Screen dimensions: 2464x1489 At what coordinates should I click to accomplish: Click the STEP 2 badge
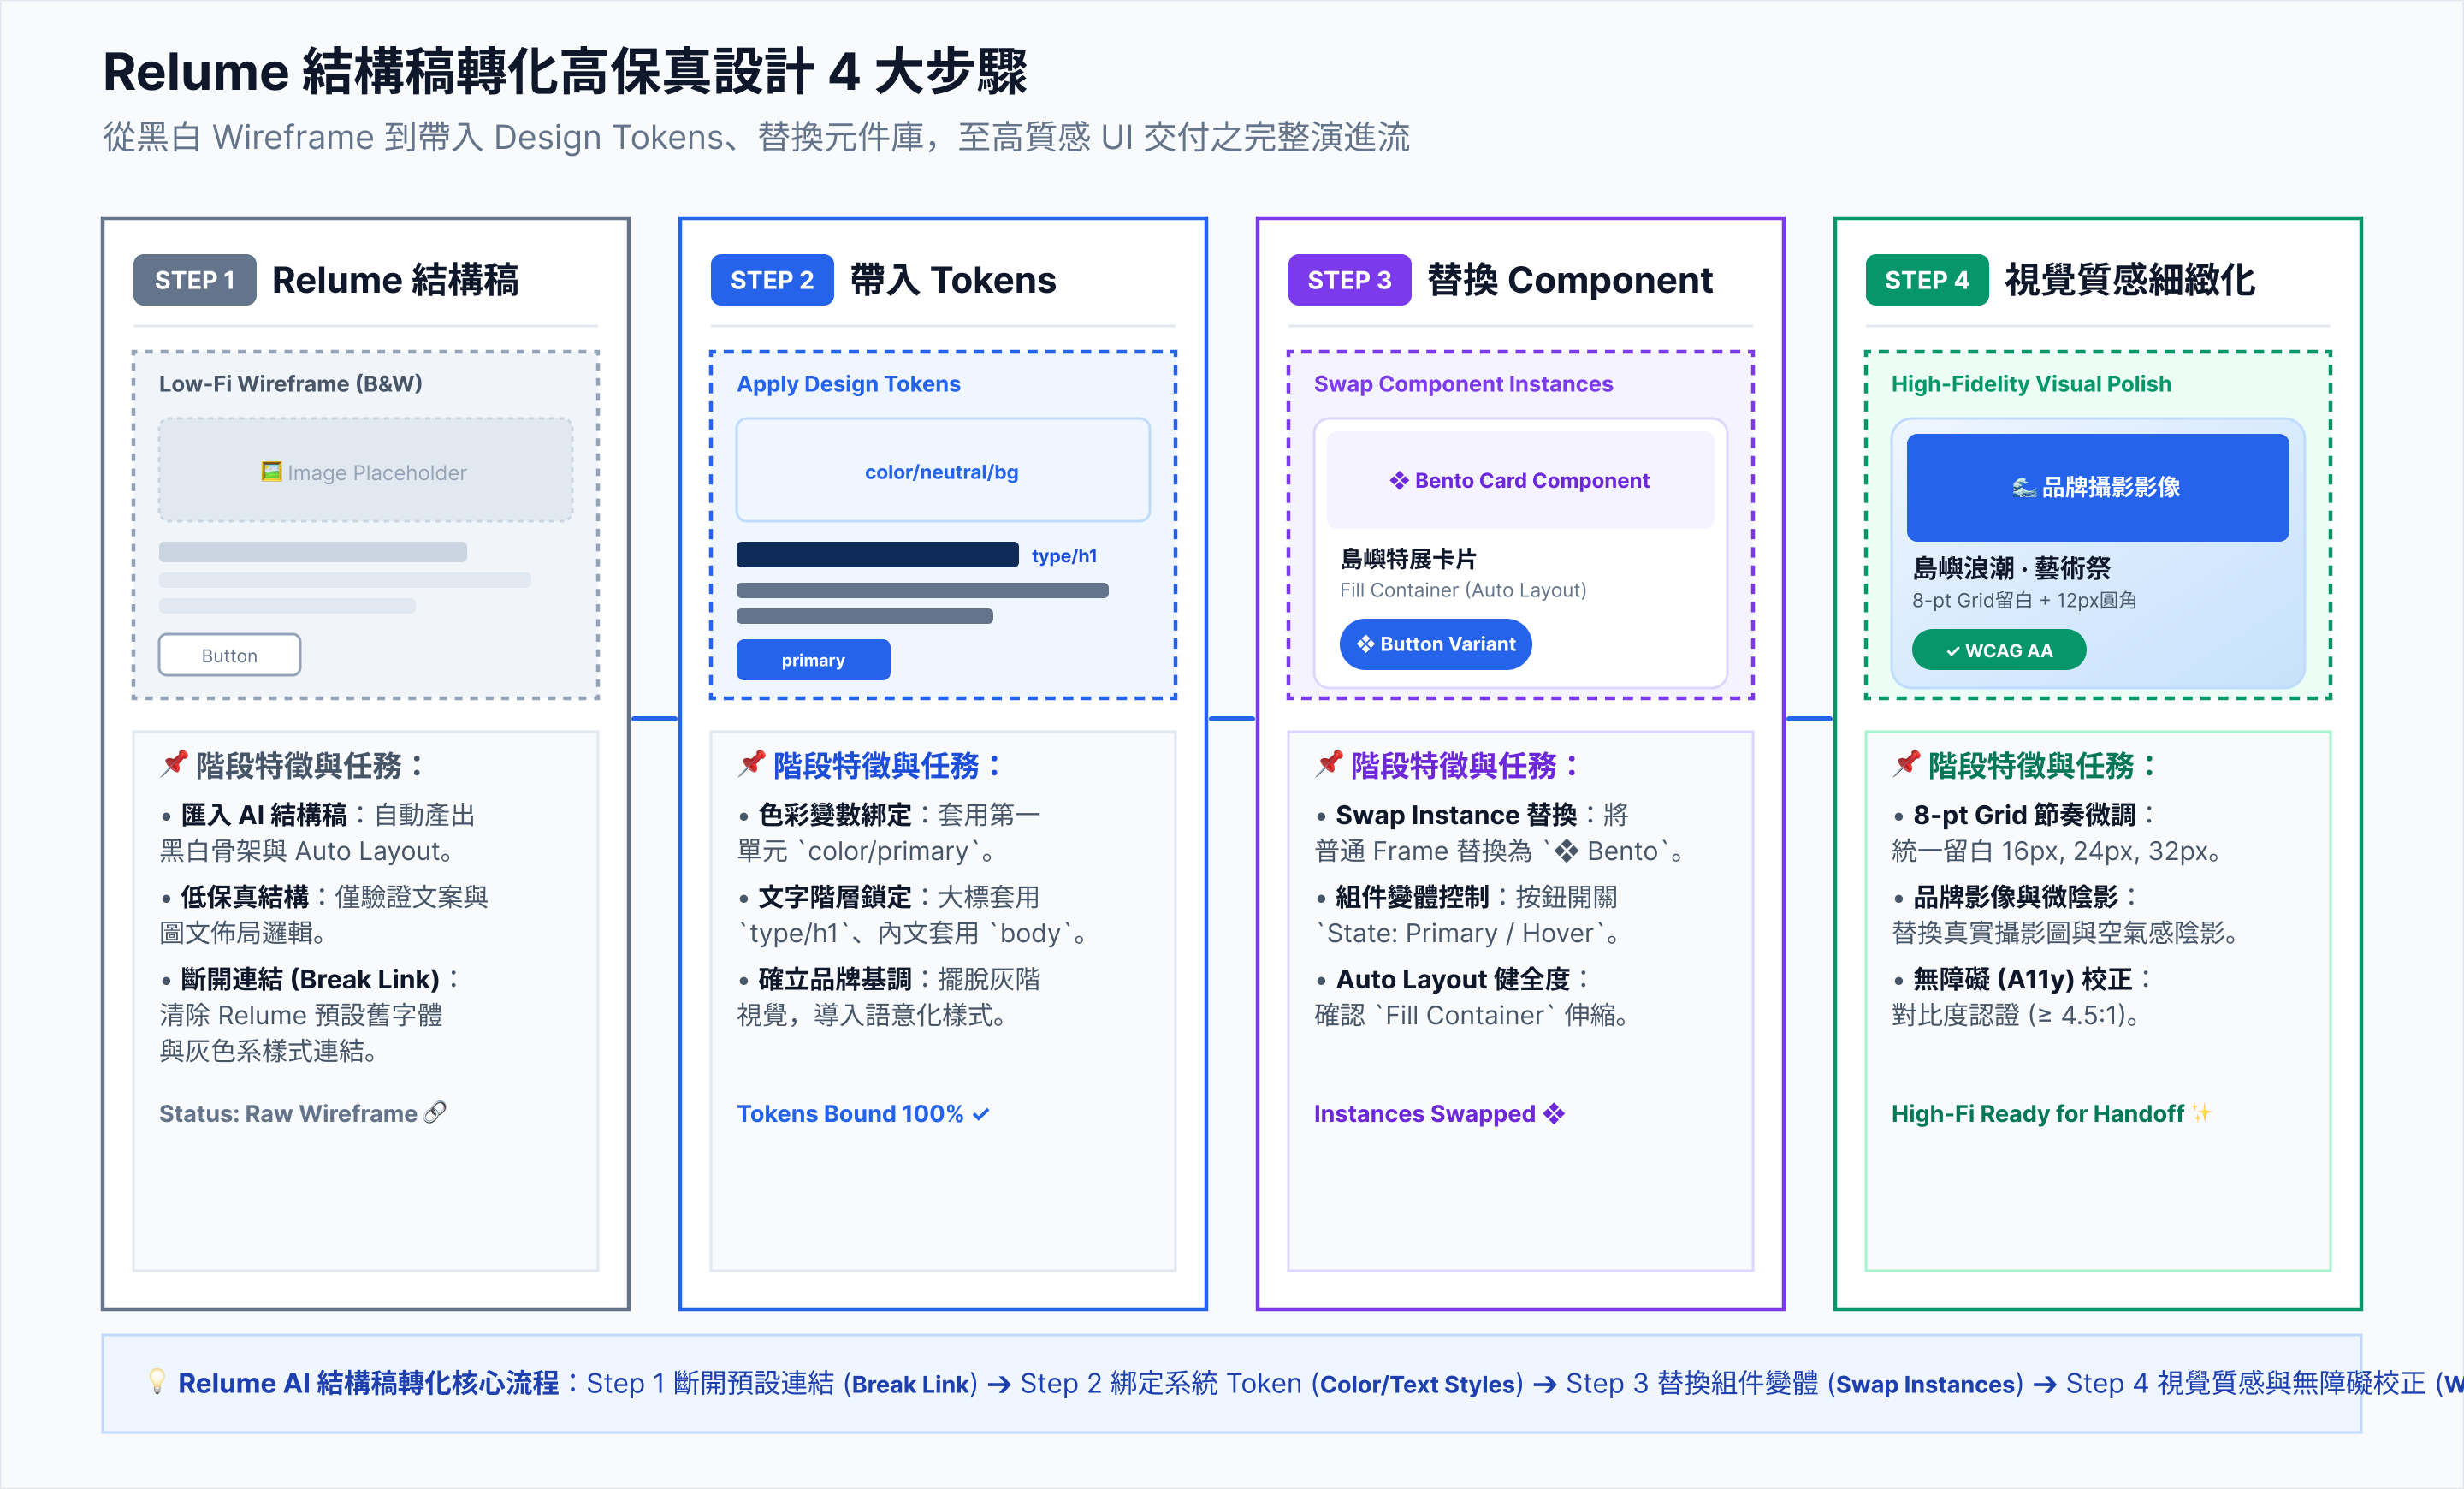click(x=772, y=280)
